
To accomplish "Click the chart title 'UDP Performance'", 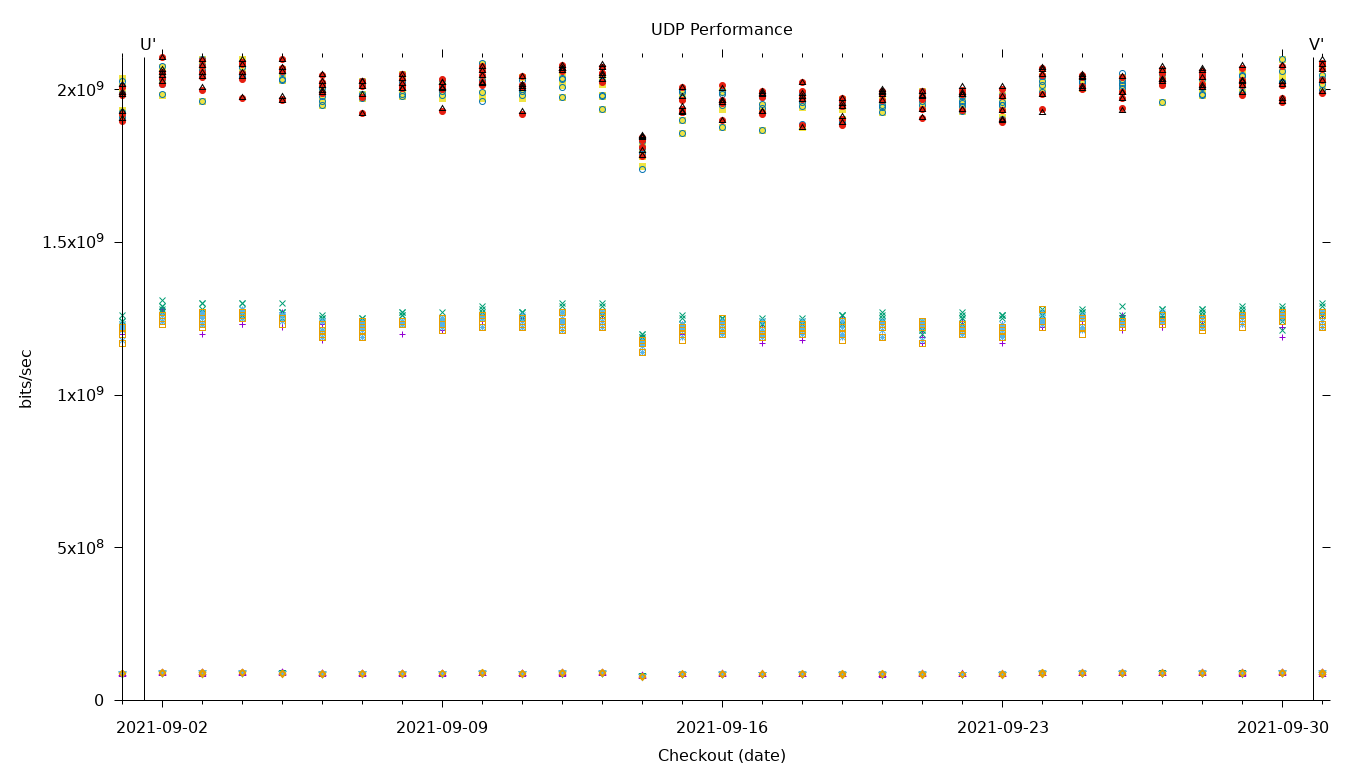I will tap(721, 30).
